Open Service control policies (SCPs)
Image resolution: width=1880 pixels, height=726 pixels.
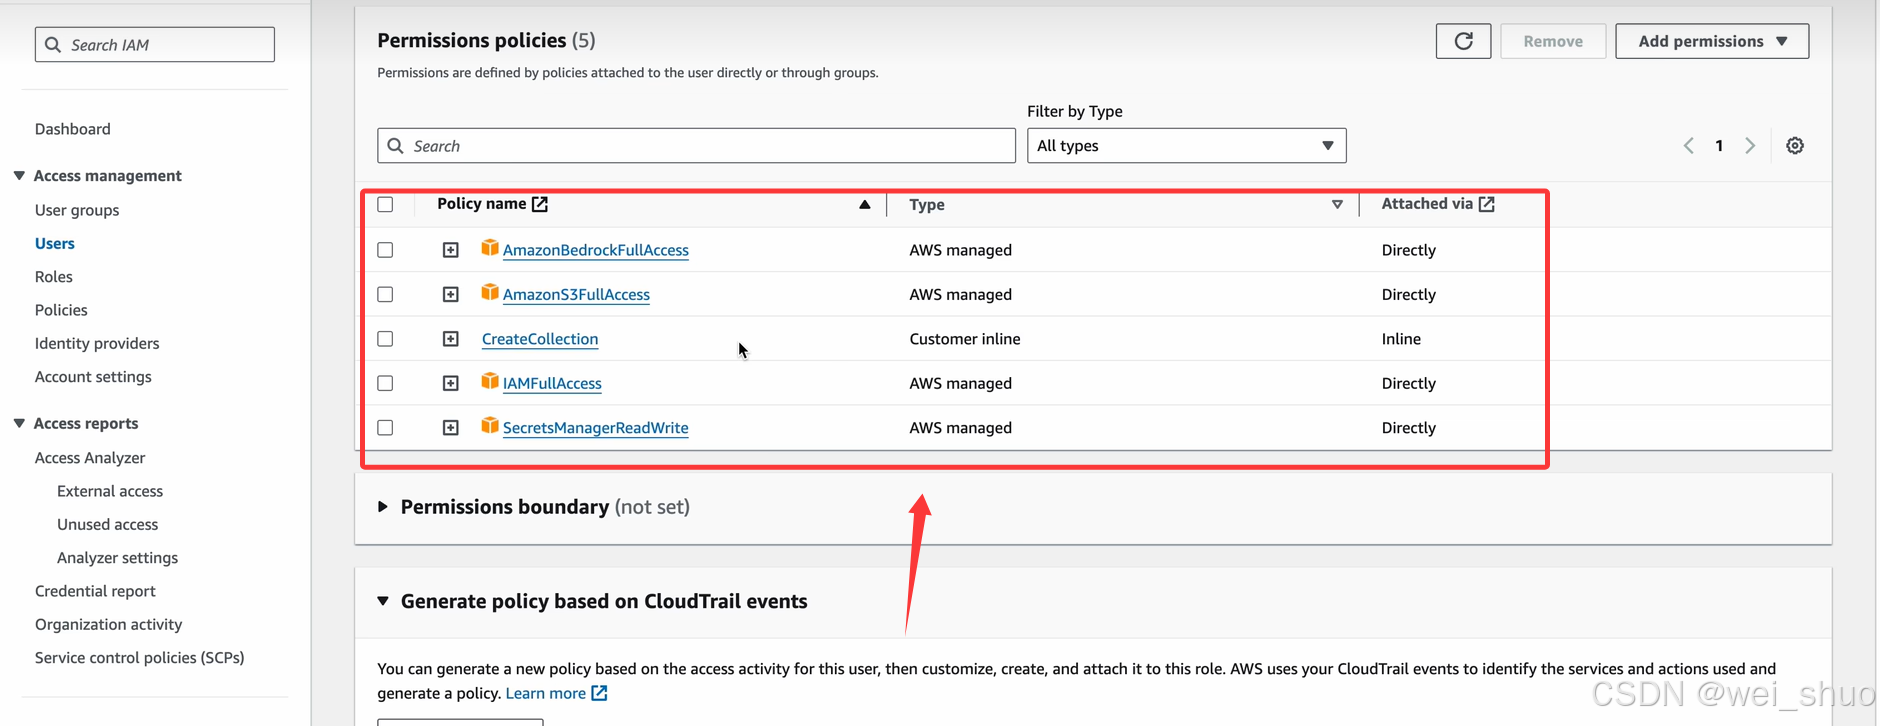[140, 658]
